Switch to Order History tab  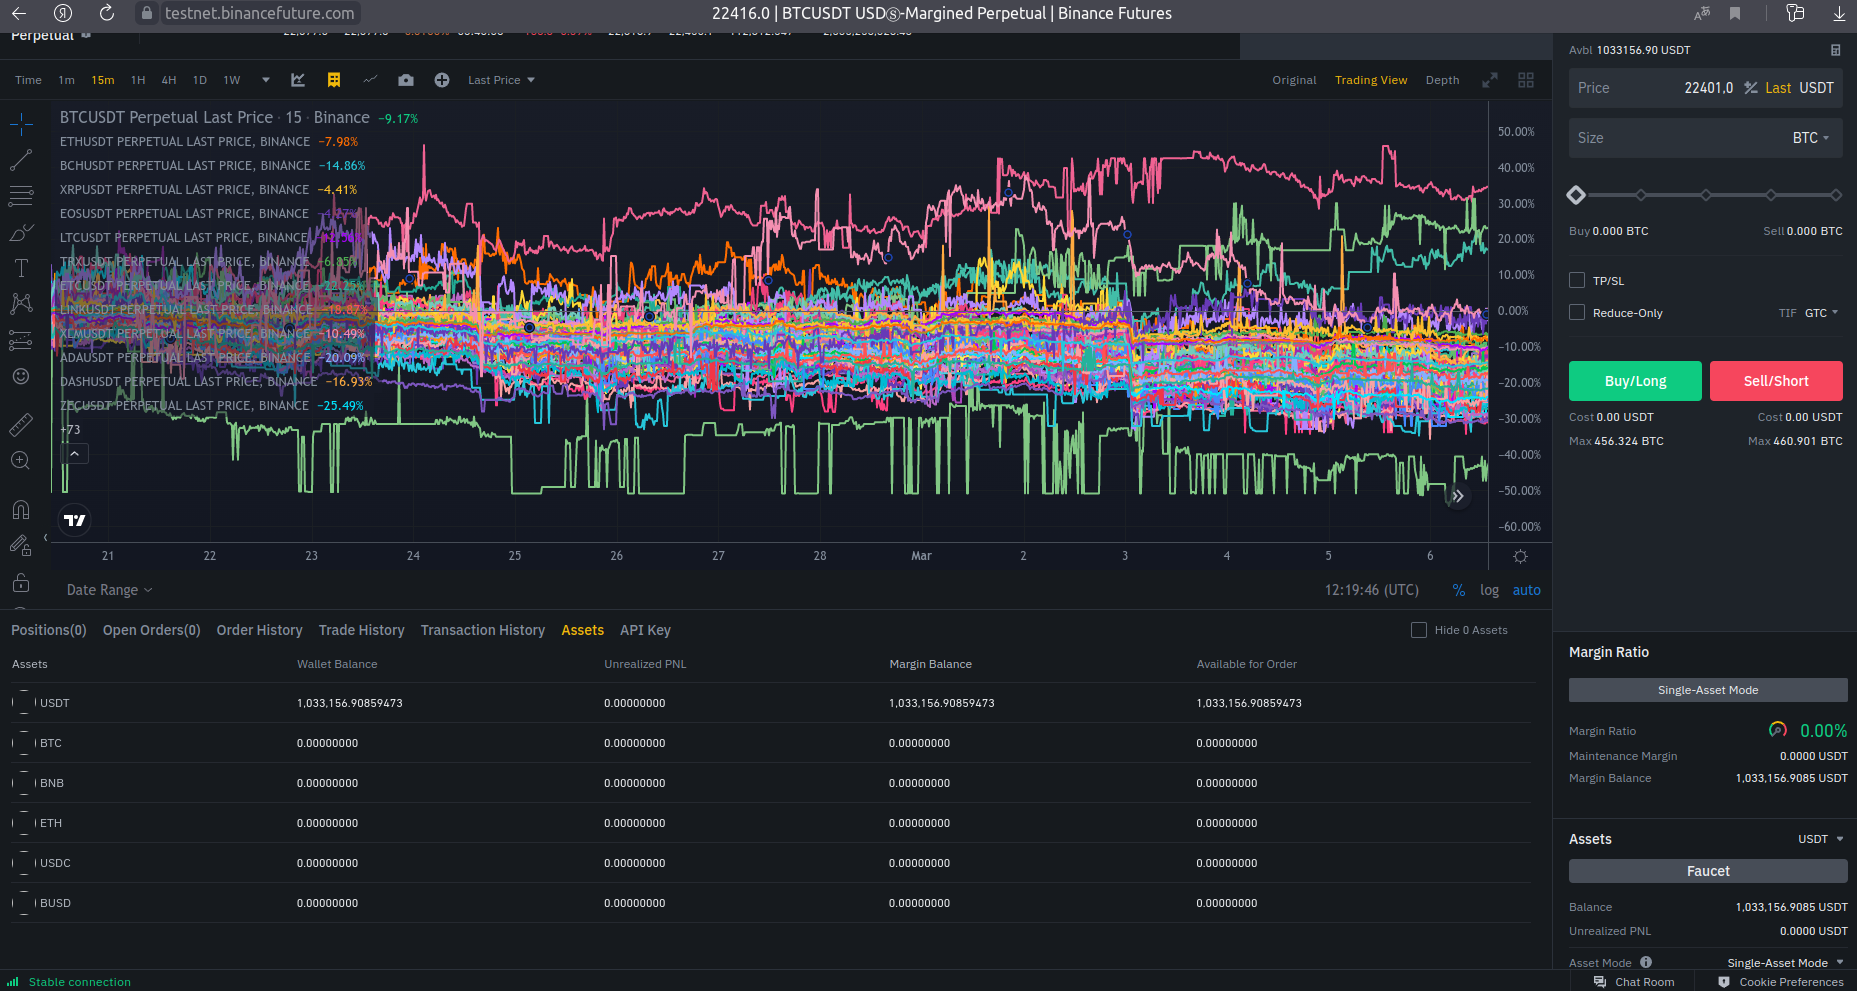pos(259,630)
